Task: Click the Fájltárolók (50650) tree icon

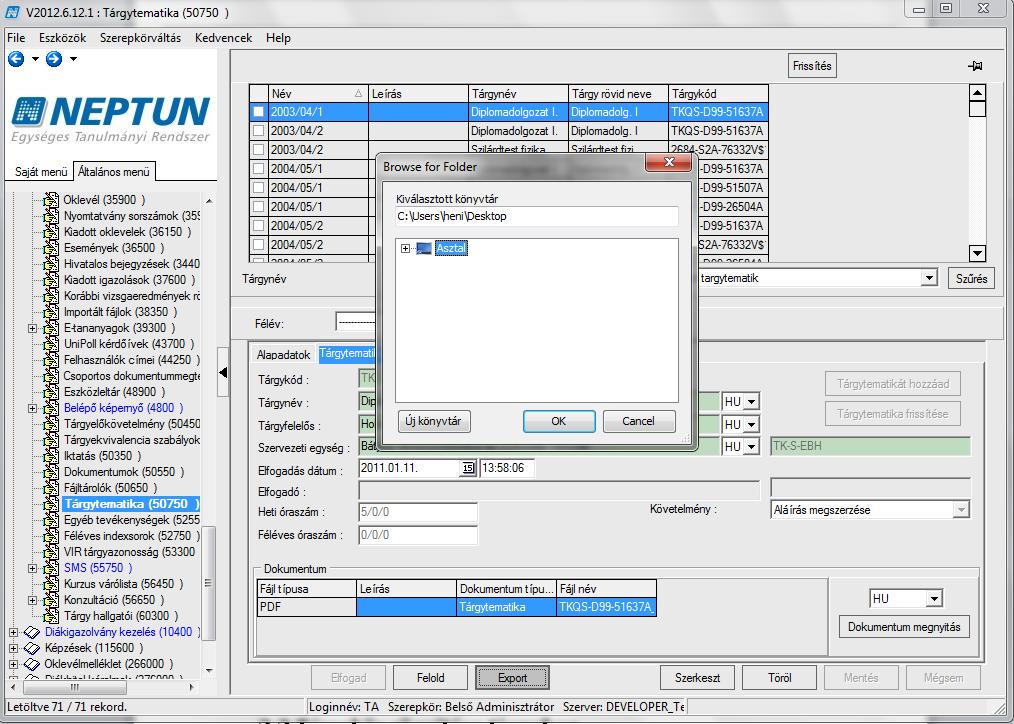Action: (50, 488)
